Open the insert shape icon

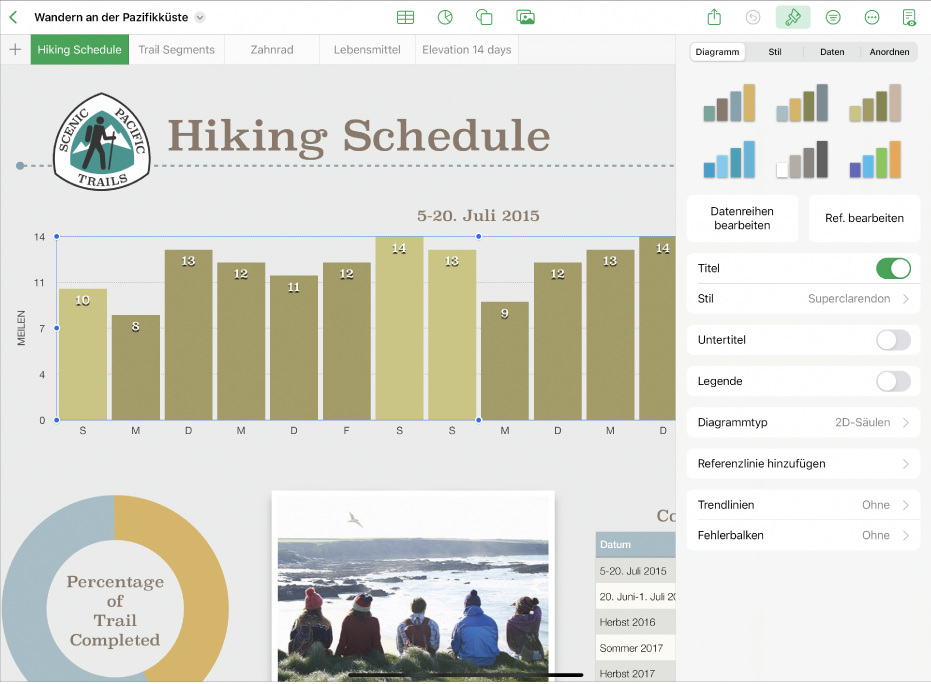tap(484, 17)
